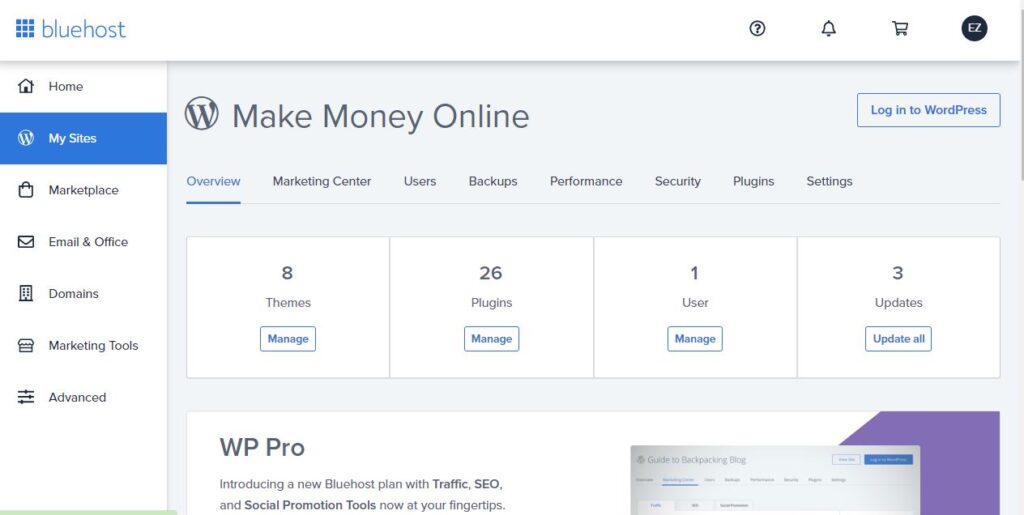Open the shopping cart icon
This screenshot has height=515, width=1024.
tap(900, 29)
